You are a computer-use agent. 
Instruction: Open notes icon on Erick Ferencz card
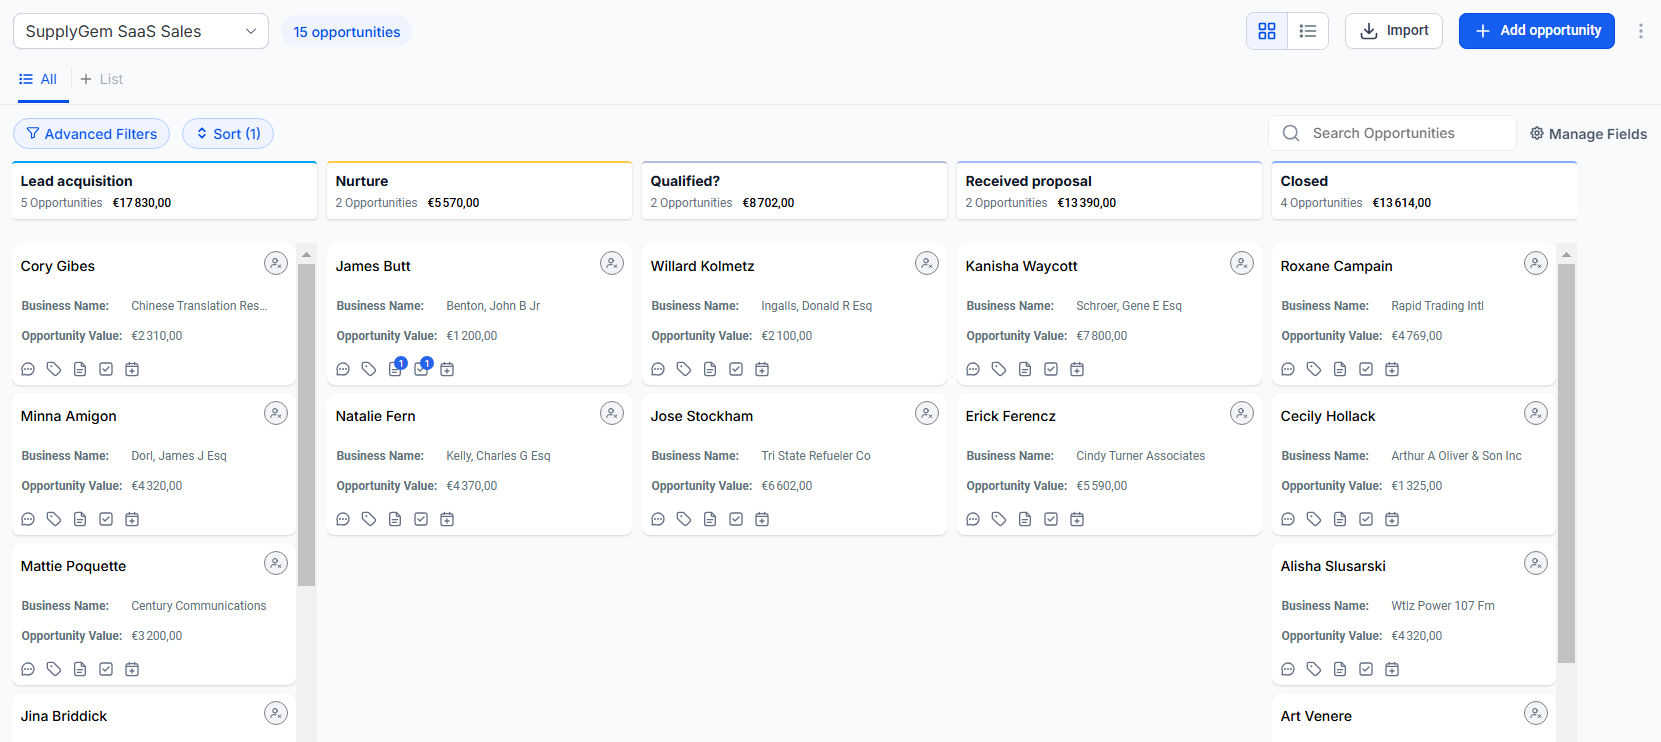tap(1025, 519)
